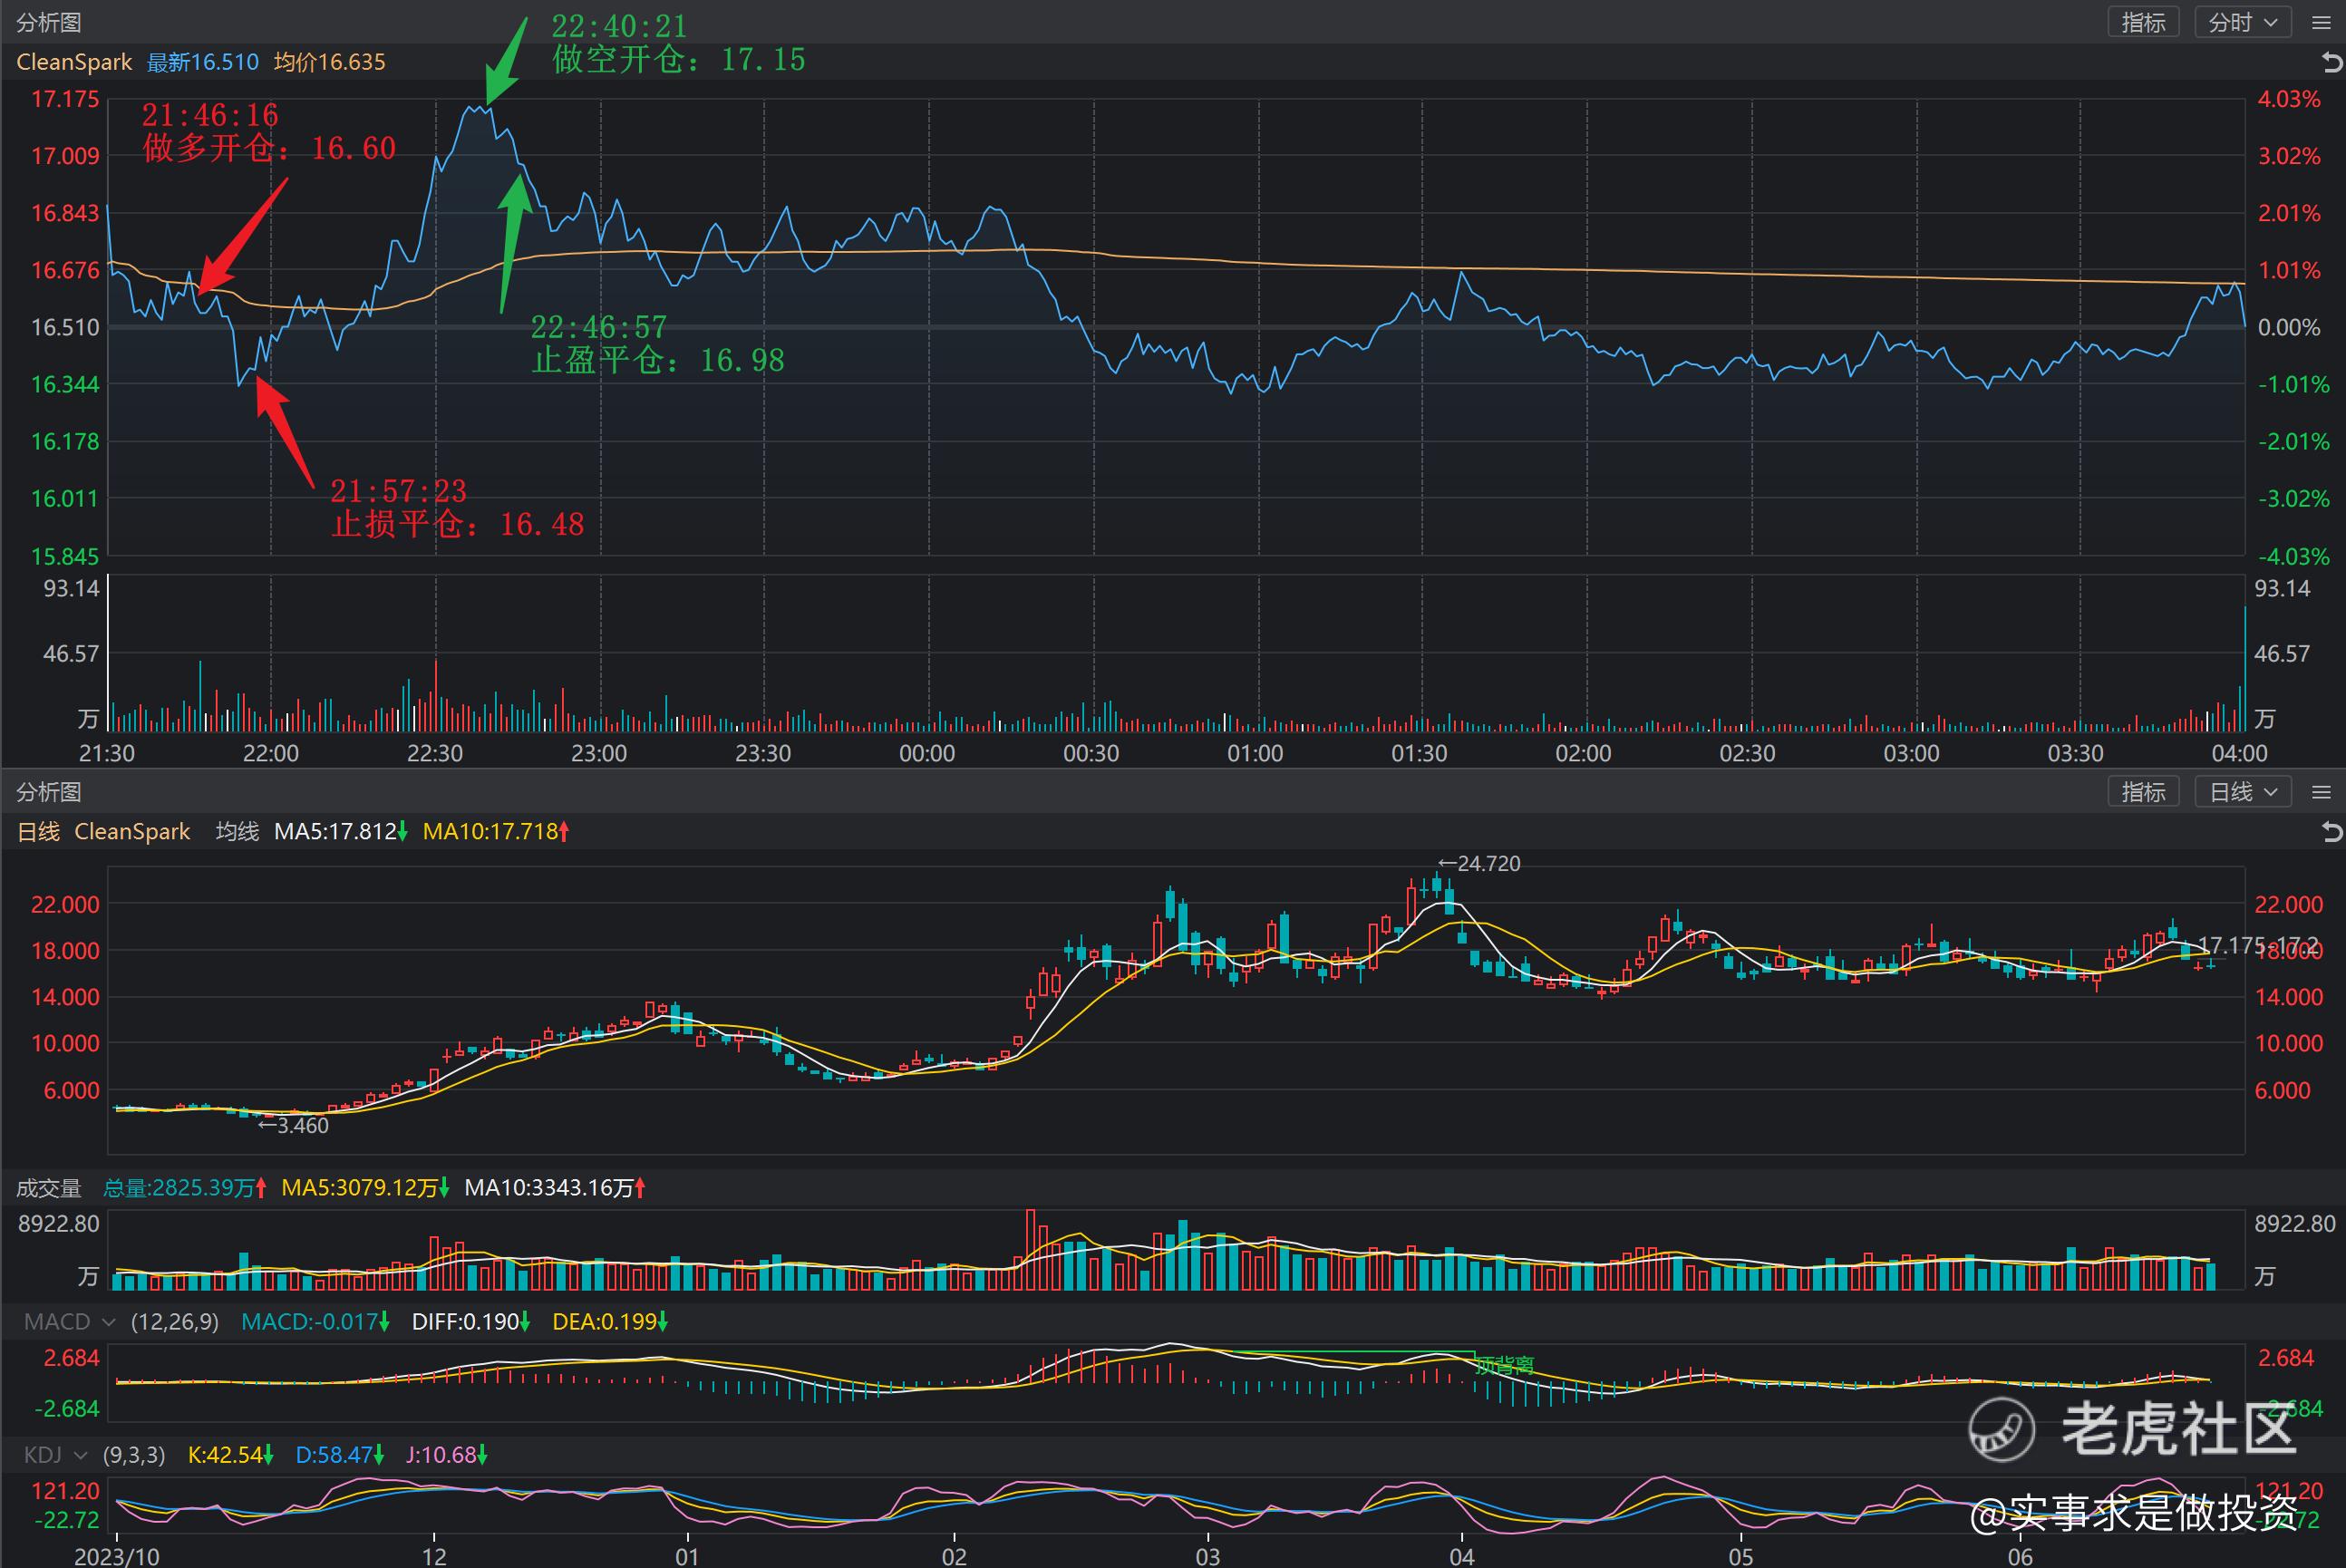Click the 17.175 price label on the left axis
Viewport: 2346px width, 1568px height.
pos(65,99)
